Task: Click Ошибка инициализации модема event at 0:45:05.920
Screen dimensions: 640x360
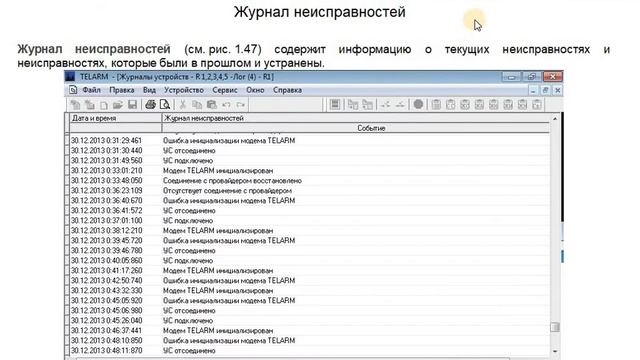Action: (x=229, y=300)
